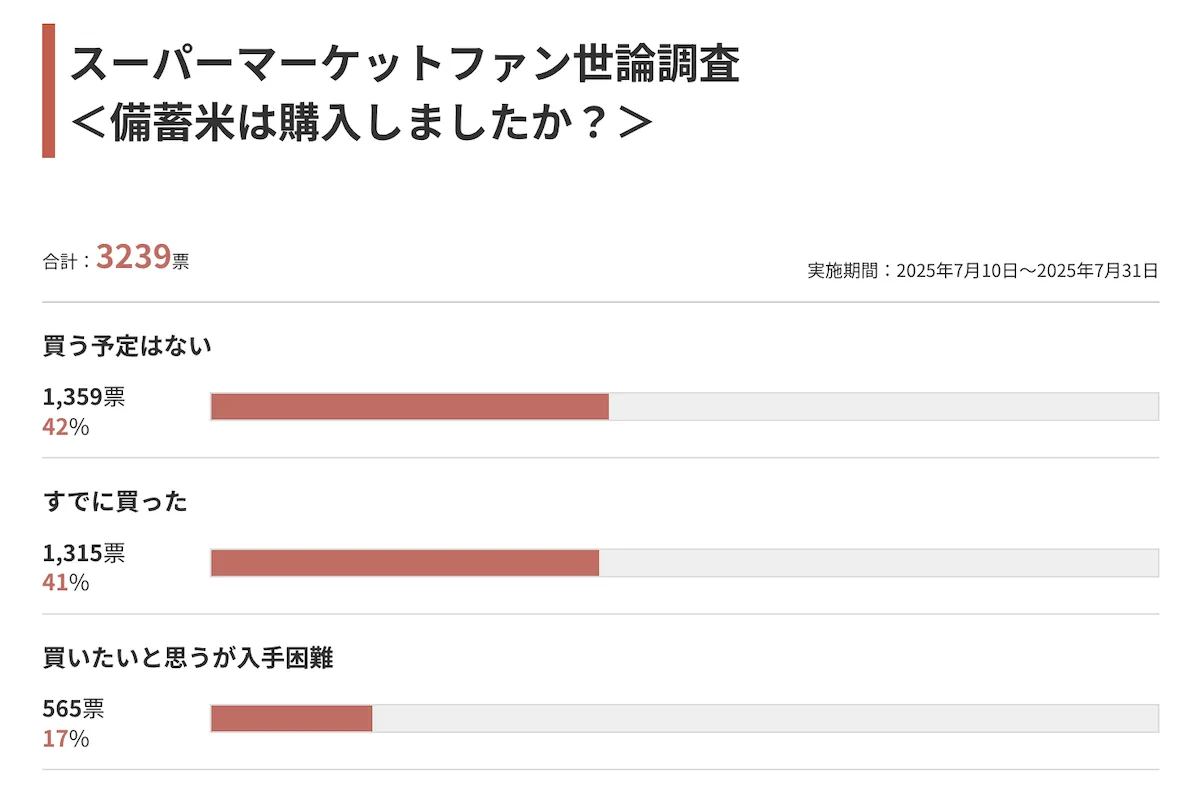The image size is (1200, 797).
Task: Click the 1,315票 vote count
Action: [x=83, y=553]
